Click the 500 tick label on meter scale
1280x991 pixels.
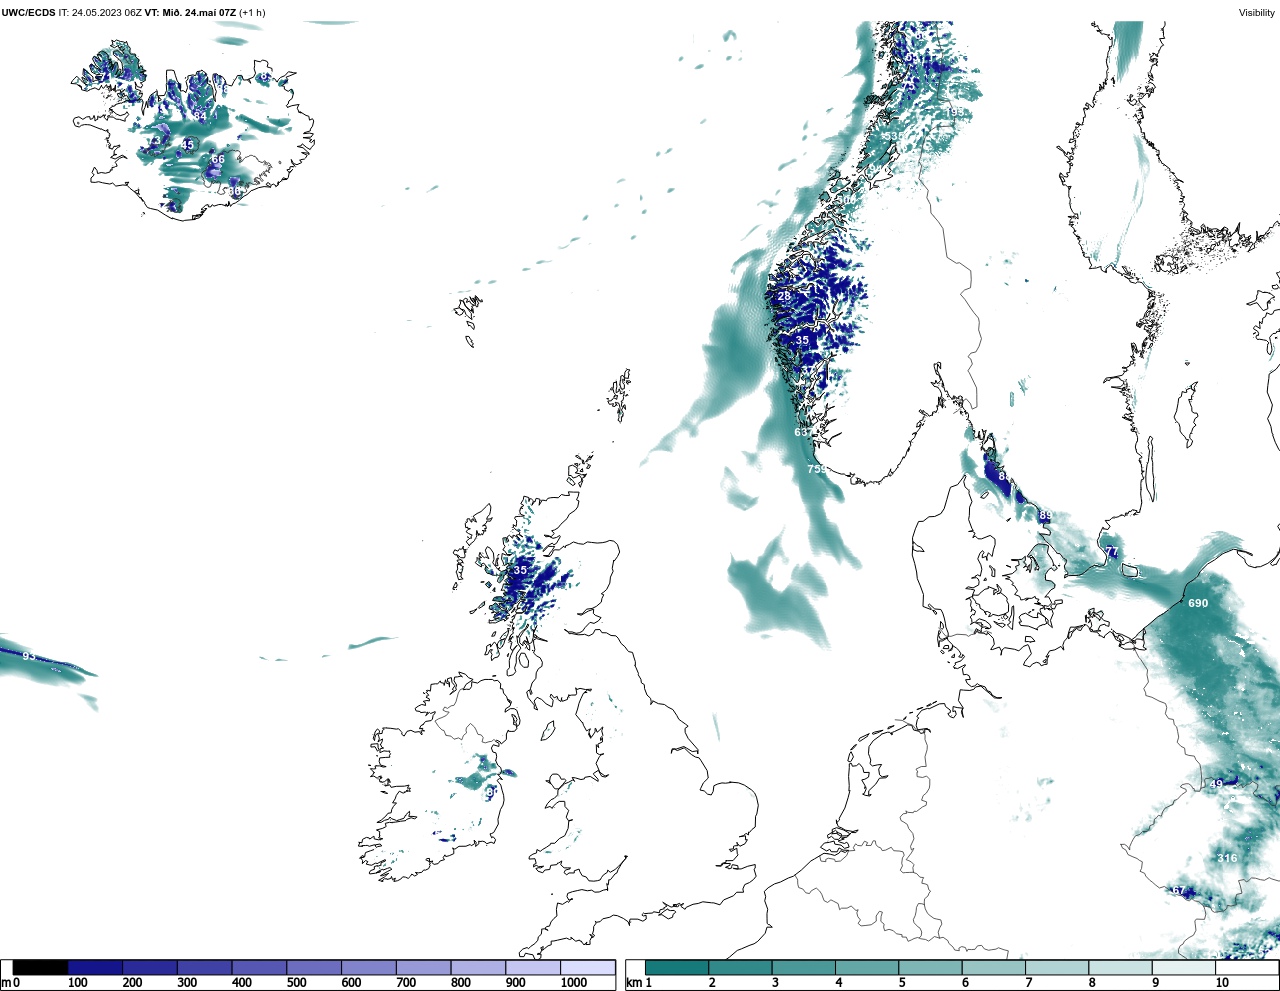(x=296, y=983)
